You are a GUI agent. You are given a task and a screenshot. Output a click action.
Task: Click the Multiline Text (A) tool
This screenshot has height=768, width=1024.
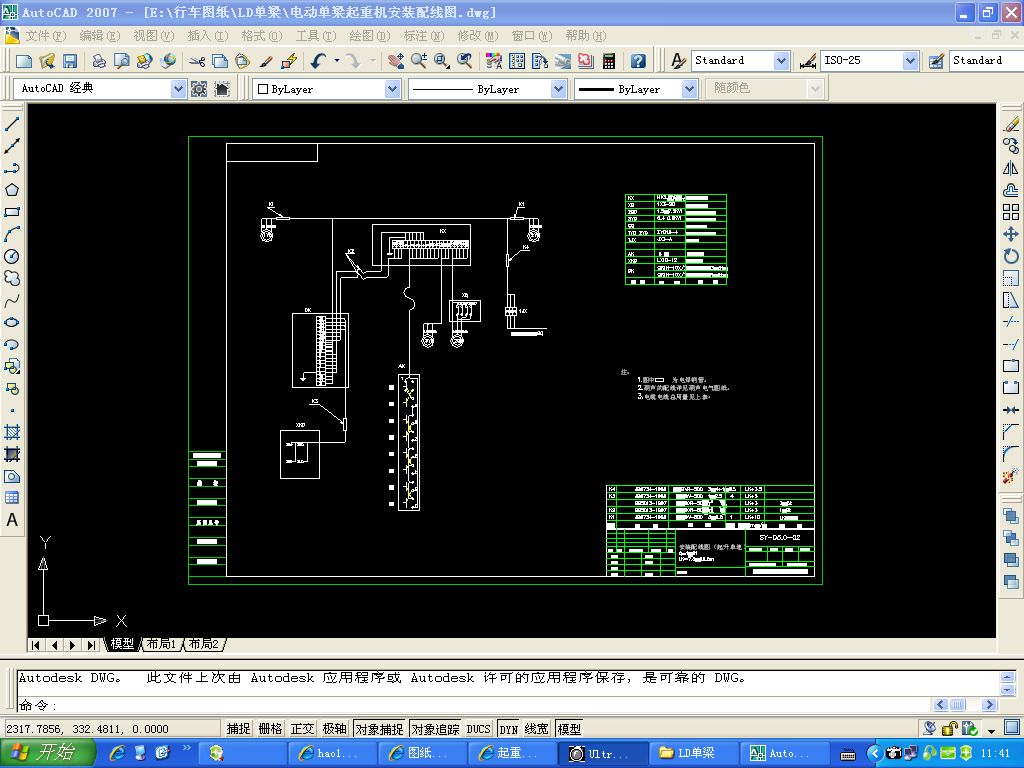point(13,520)
